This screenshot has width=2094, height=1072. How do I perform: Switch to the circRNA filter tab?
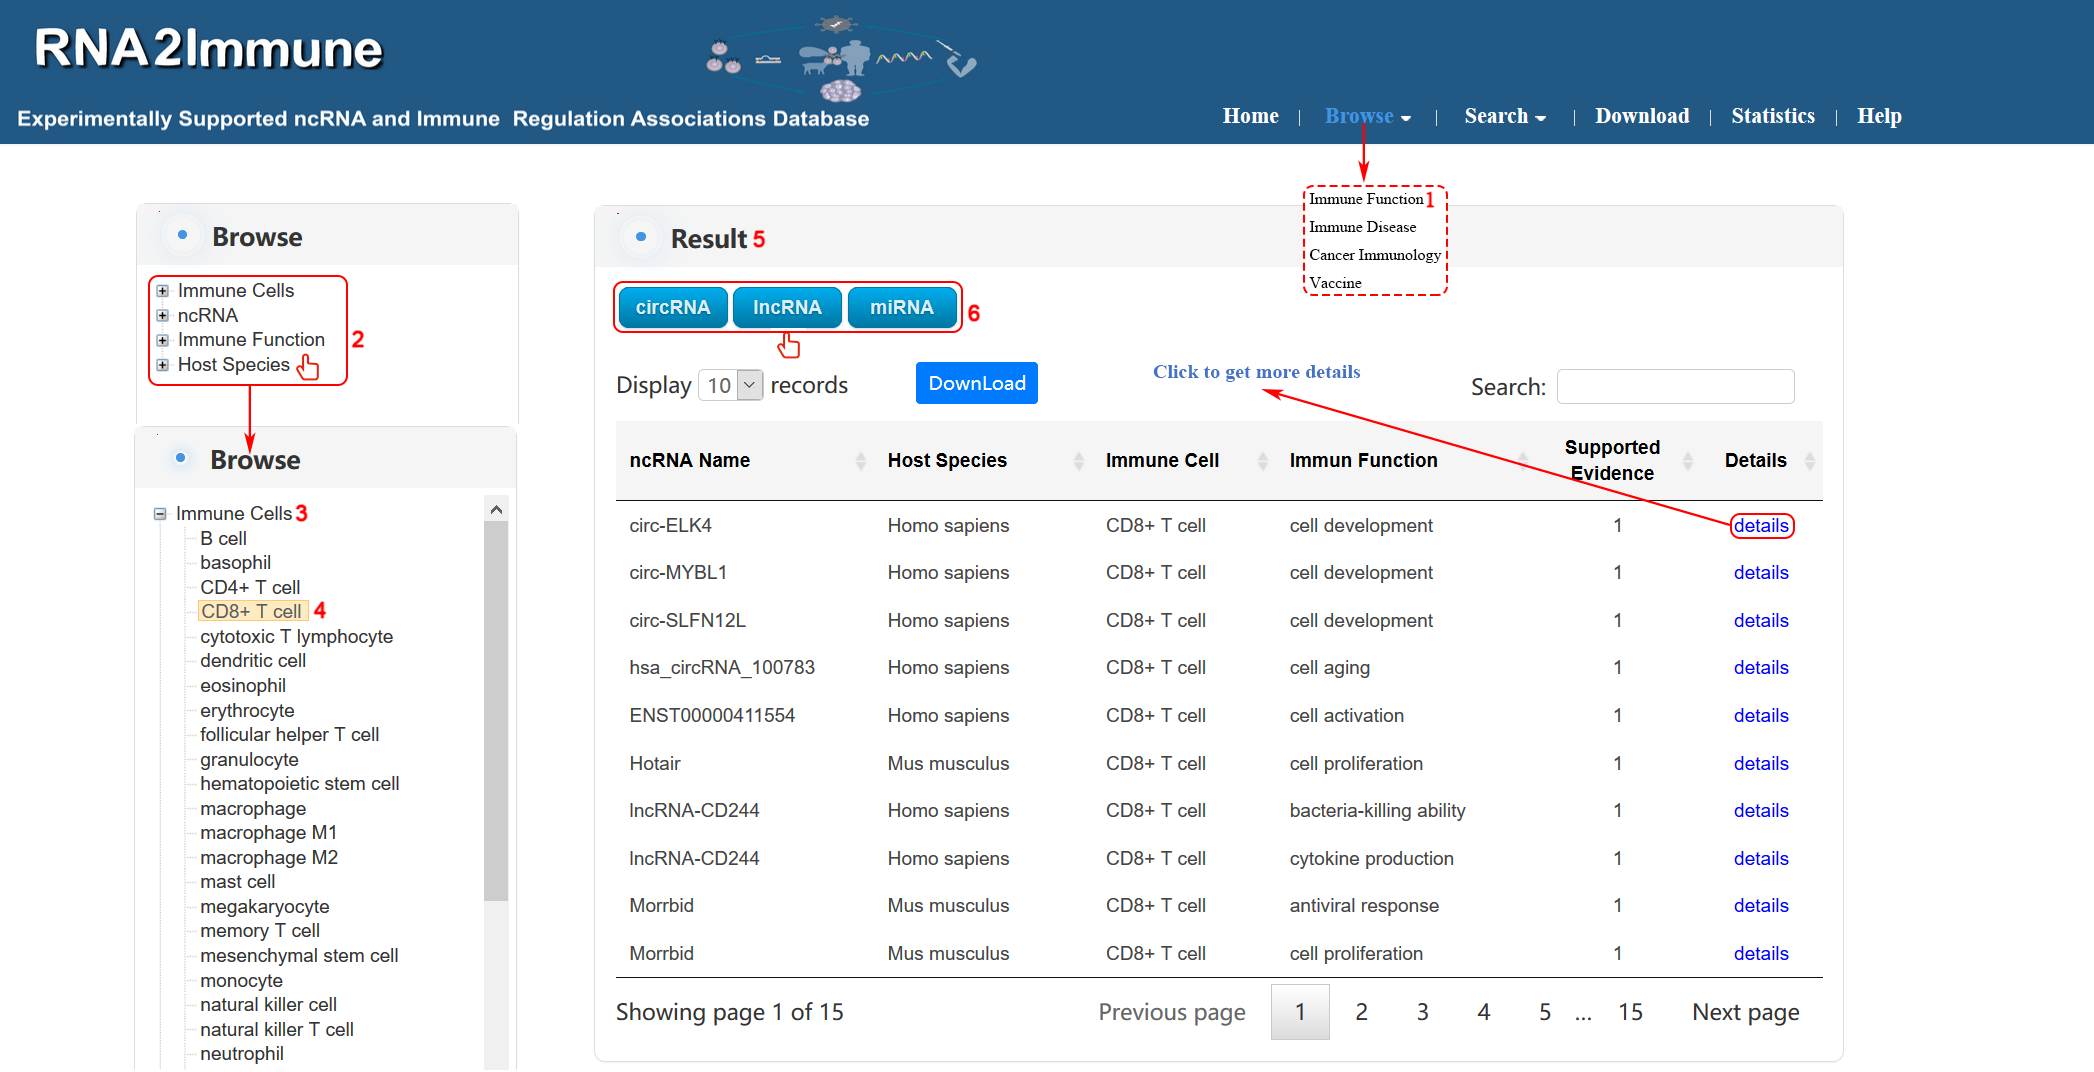(x=673, y=308)
